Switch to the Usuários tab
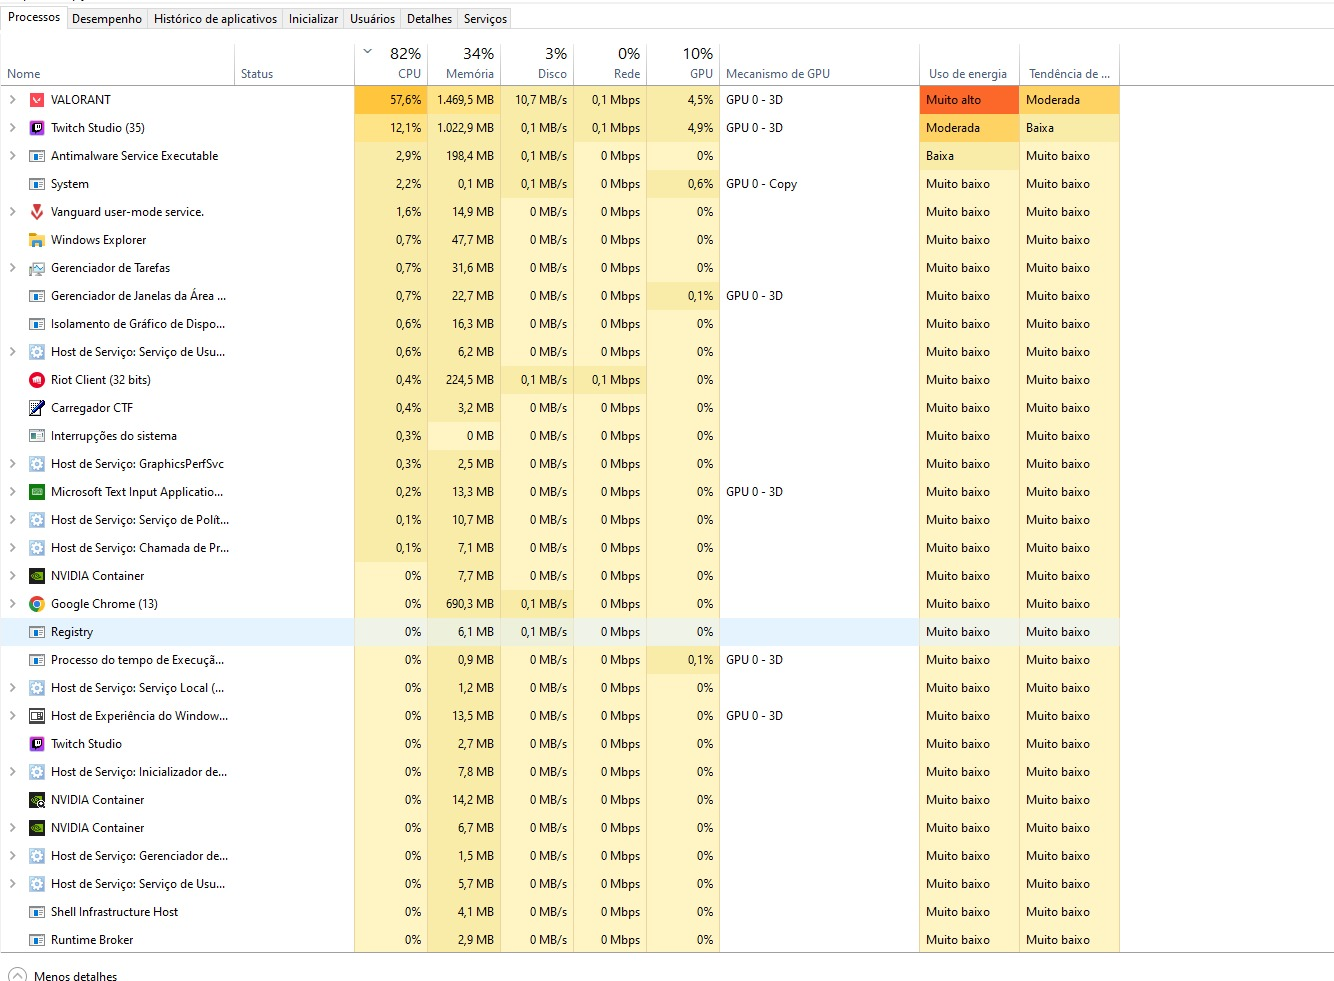 (x=372, y=19)
